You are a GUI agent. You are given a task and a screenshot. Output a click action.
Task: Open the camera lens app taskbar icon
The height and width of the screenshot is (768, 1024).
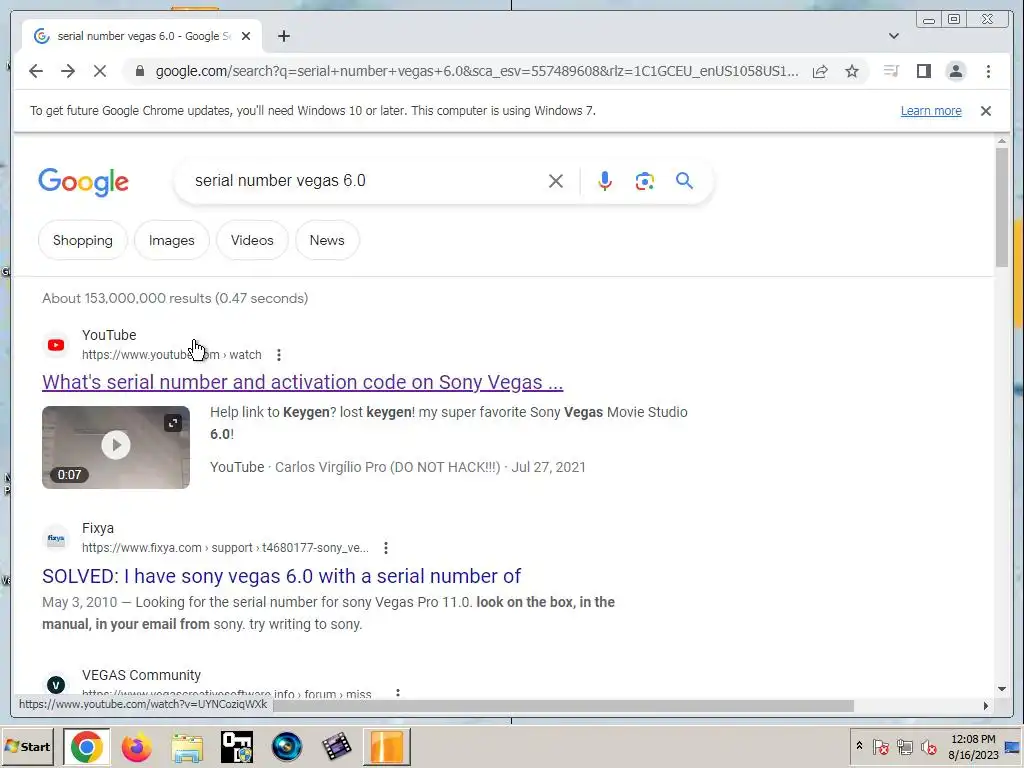pyautogui.click(x=287, y=747)
